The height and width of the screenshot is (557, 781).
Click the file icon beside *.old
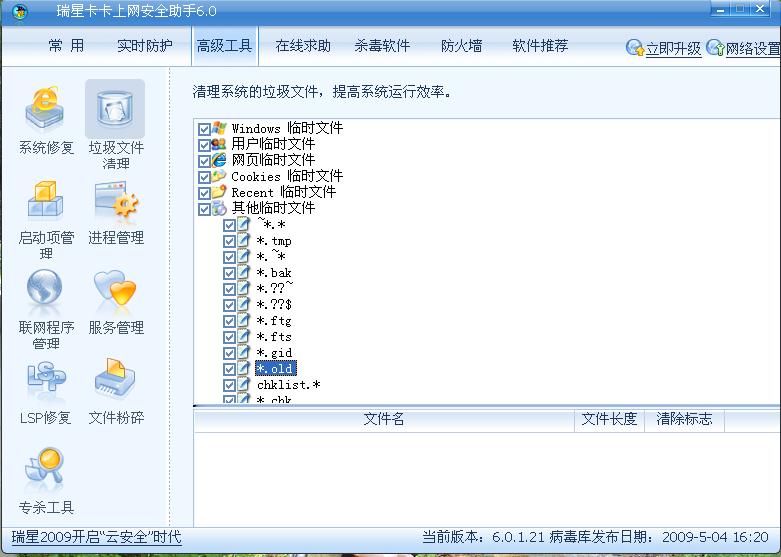pos(243,368)
